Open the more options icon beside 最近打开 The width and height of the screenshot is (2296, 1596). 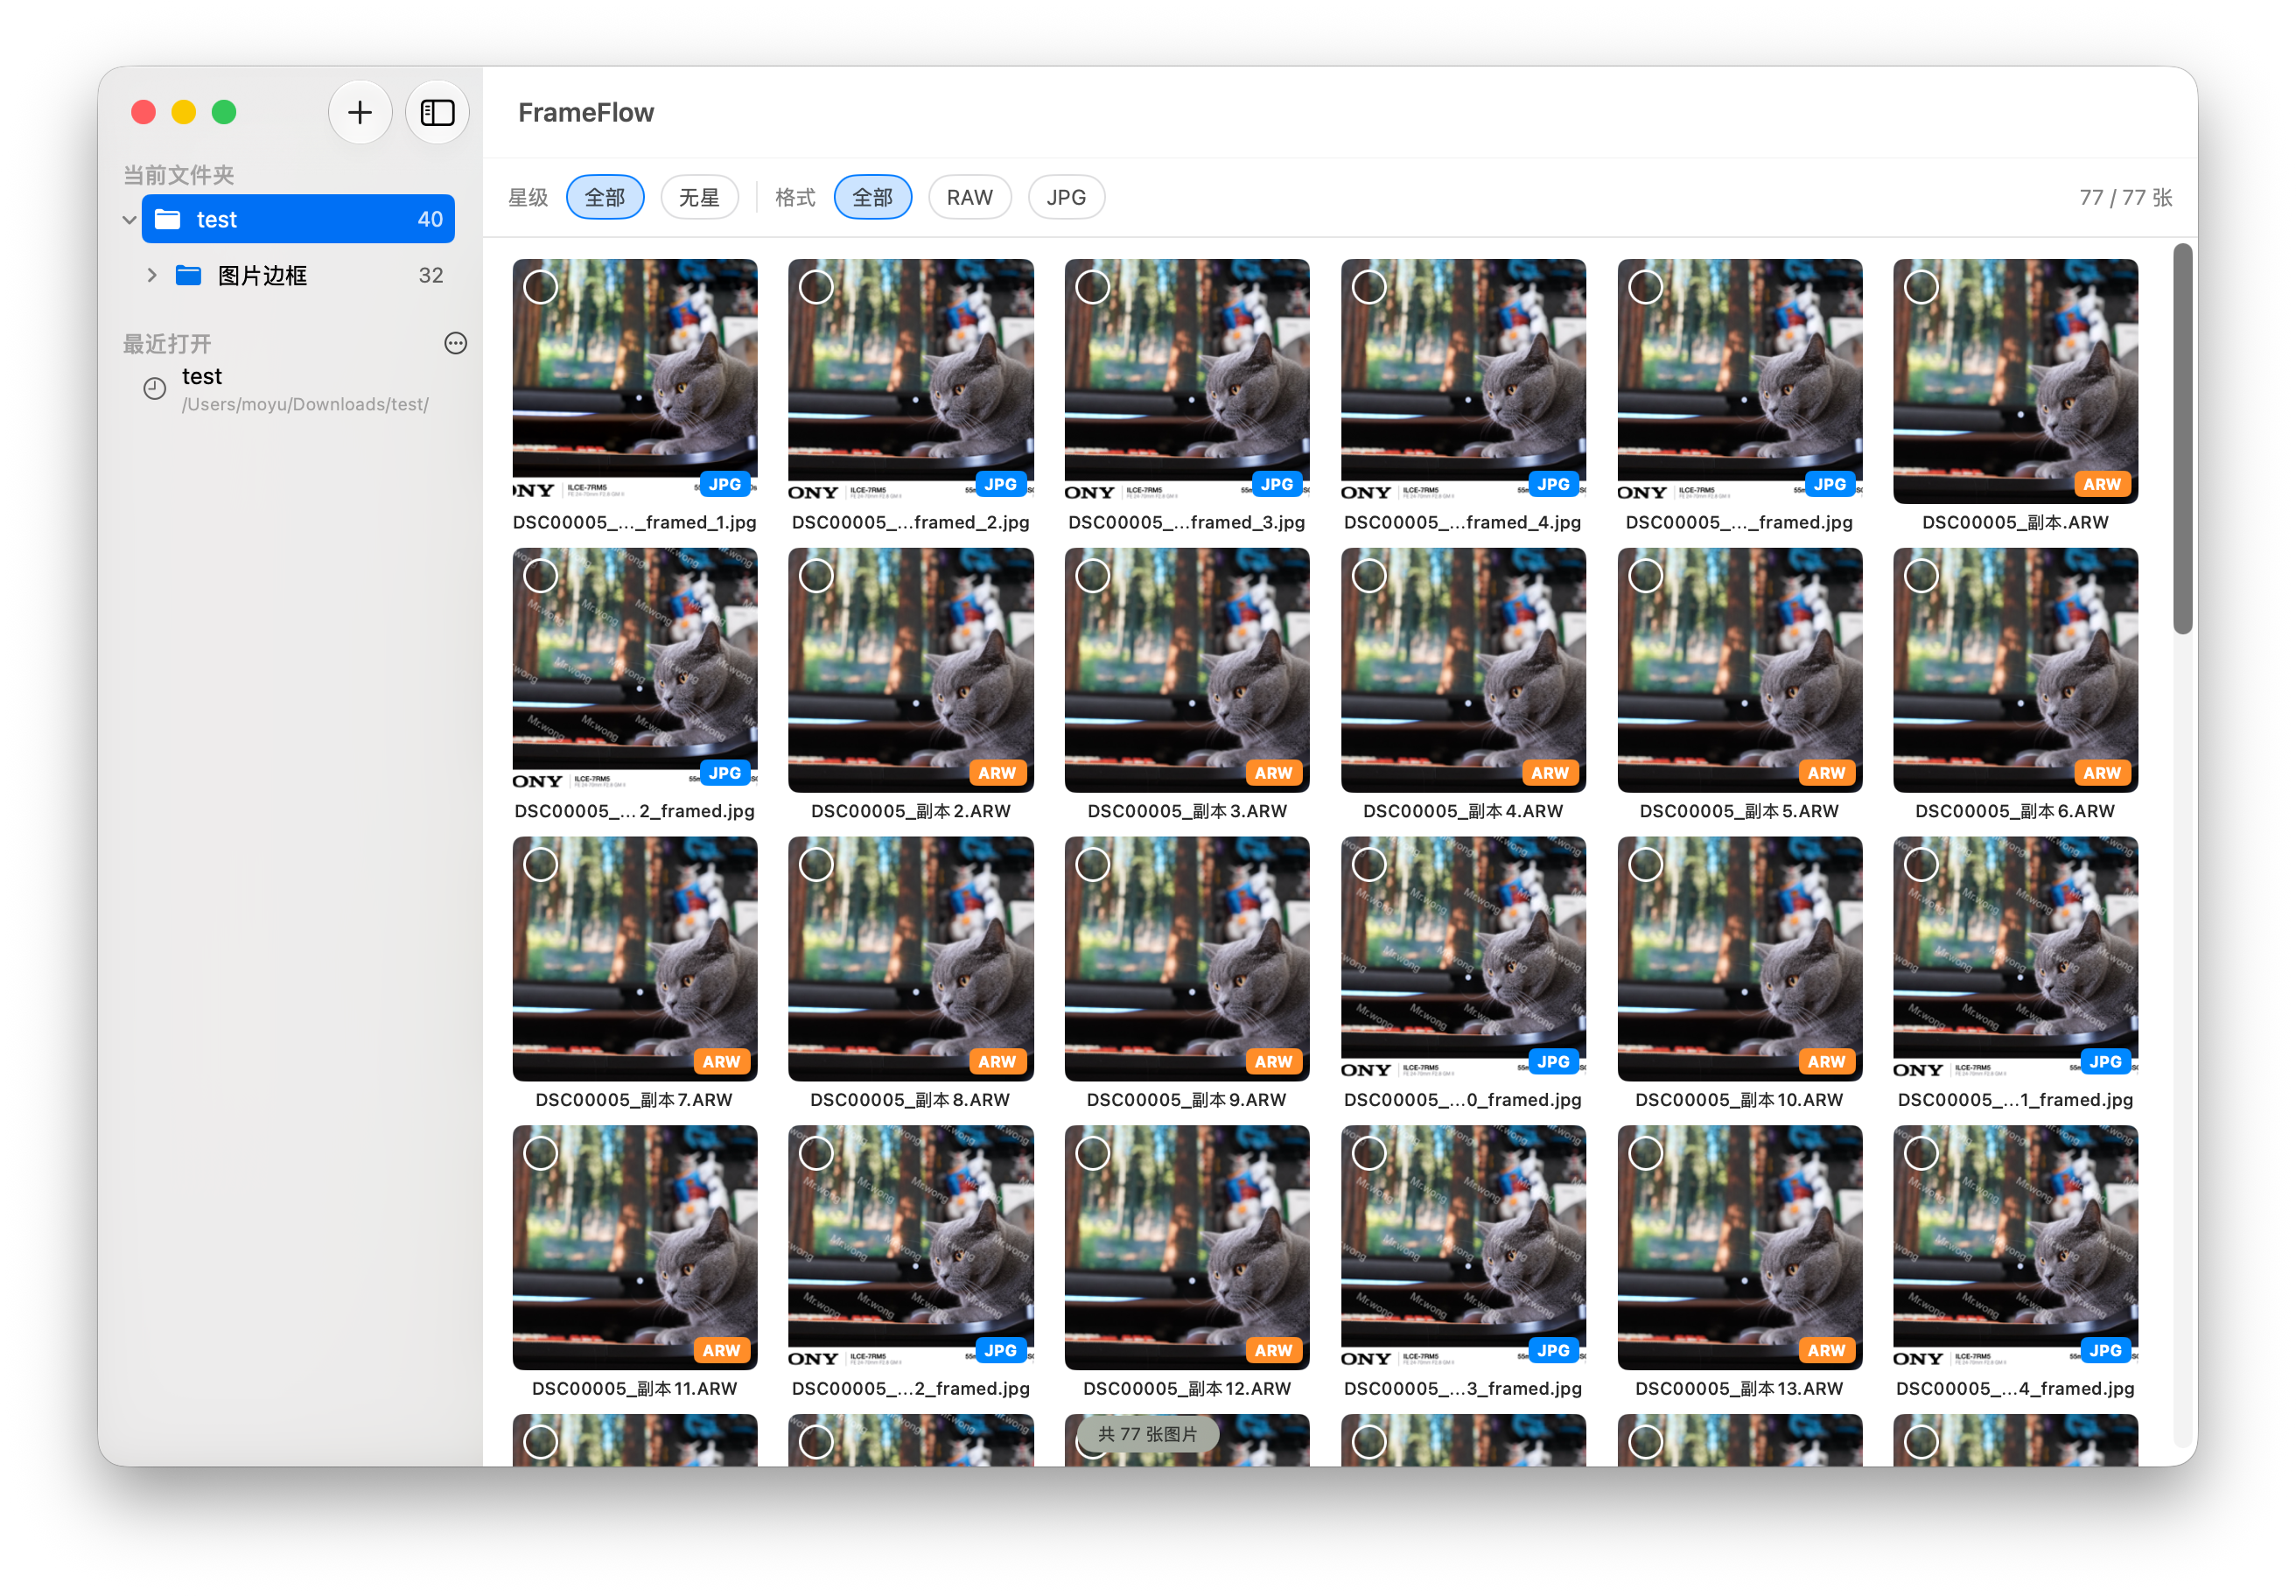coord(455,343)
